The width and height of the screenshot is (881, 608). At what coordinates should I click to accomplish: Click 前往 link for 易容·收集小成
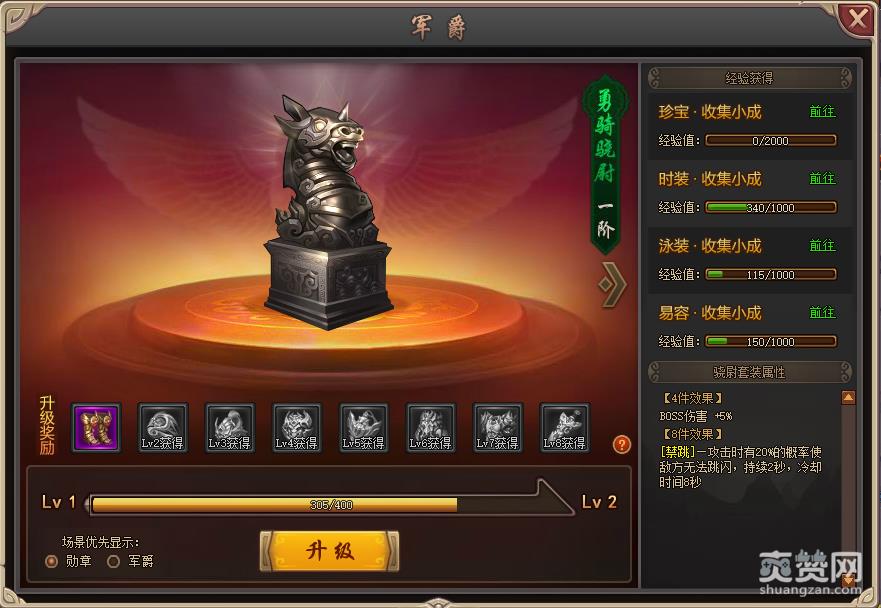[x=822, y=312]
